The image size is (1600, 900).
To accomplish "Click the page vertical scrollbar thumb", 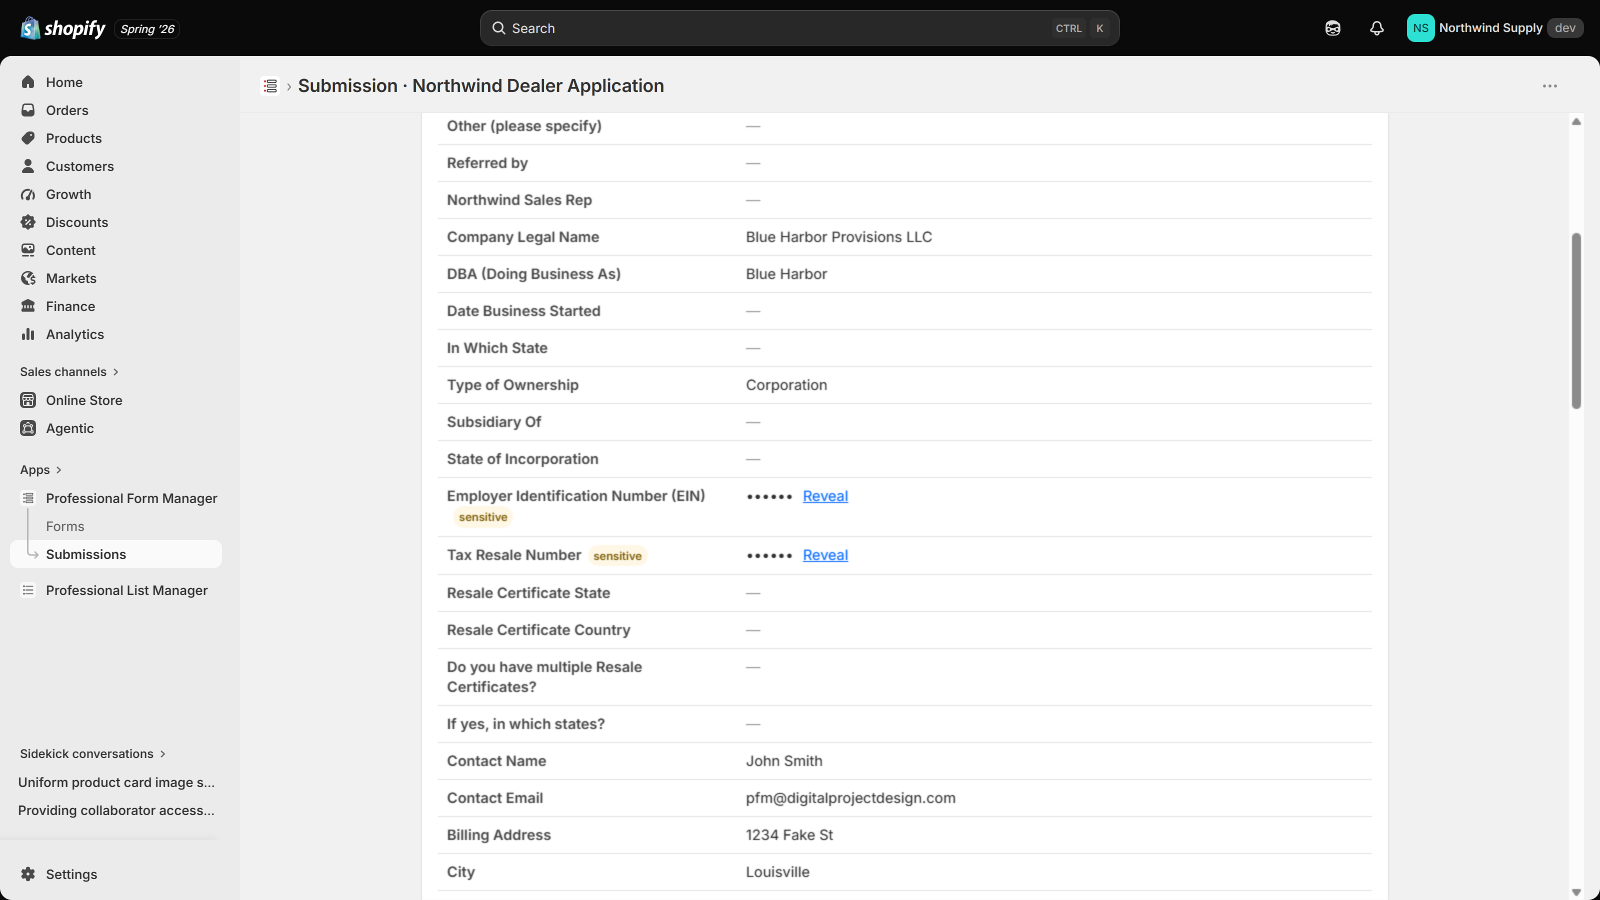I will coord(1576,321).
